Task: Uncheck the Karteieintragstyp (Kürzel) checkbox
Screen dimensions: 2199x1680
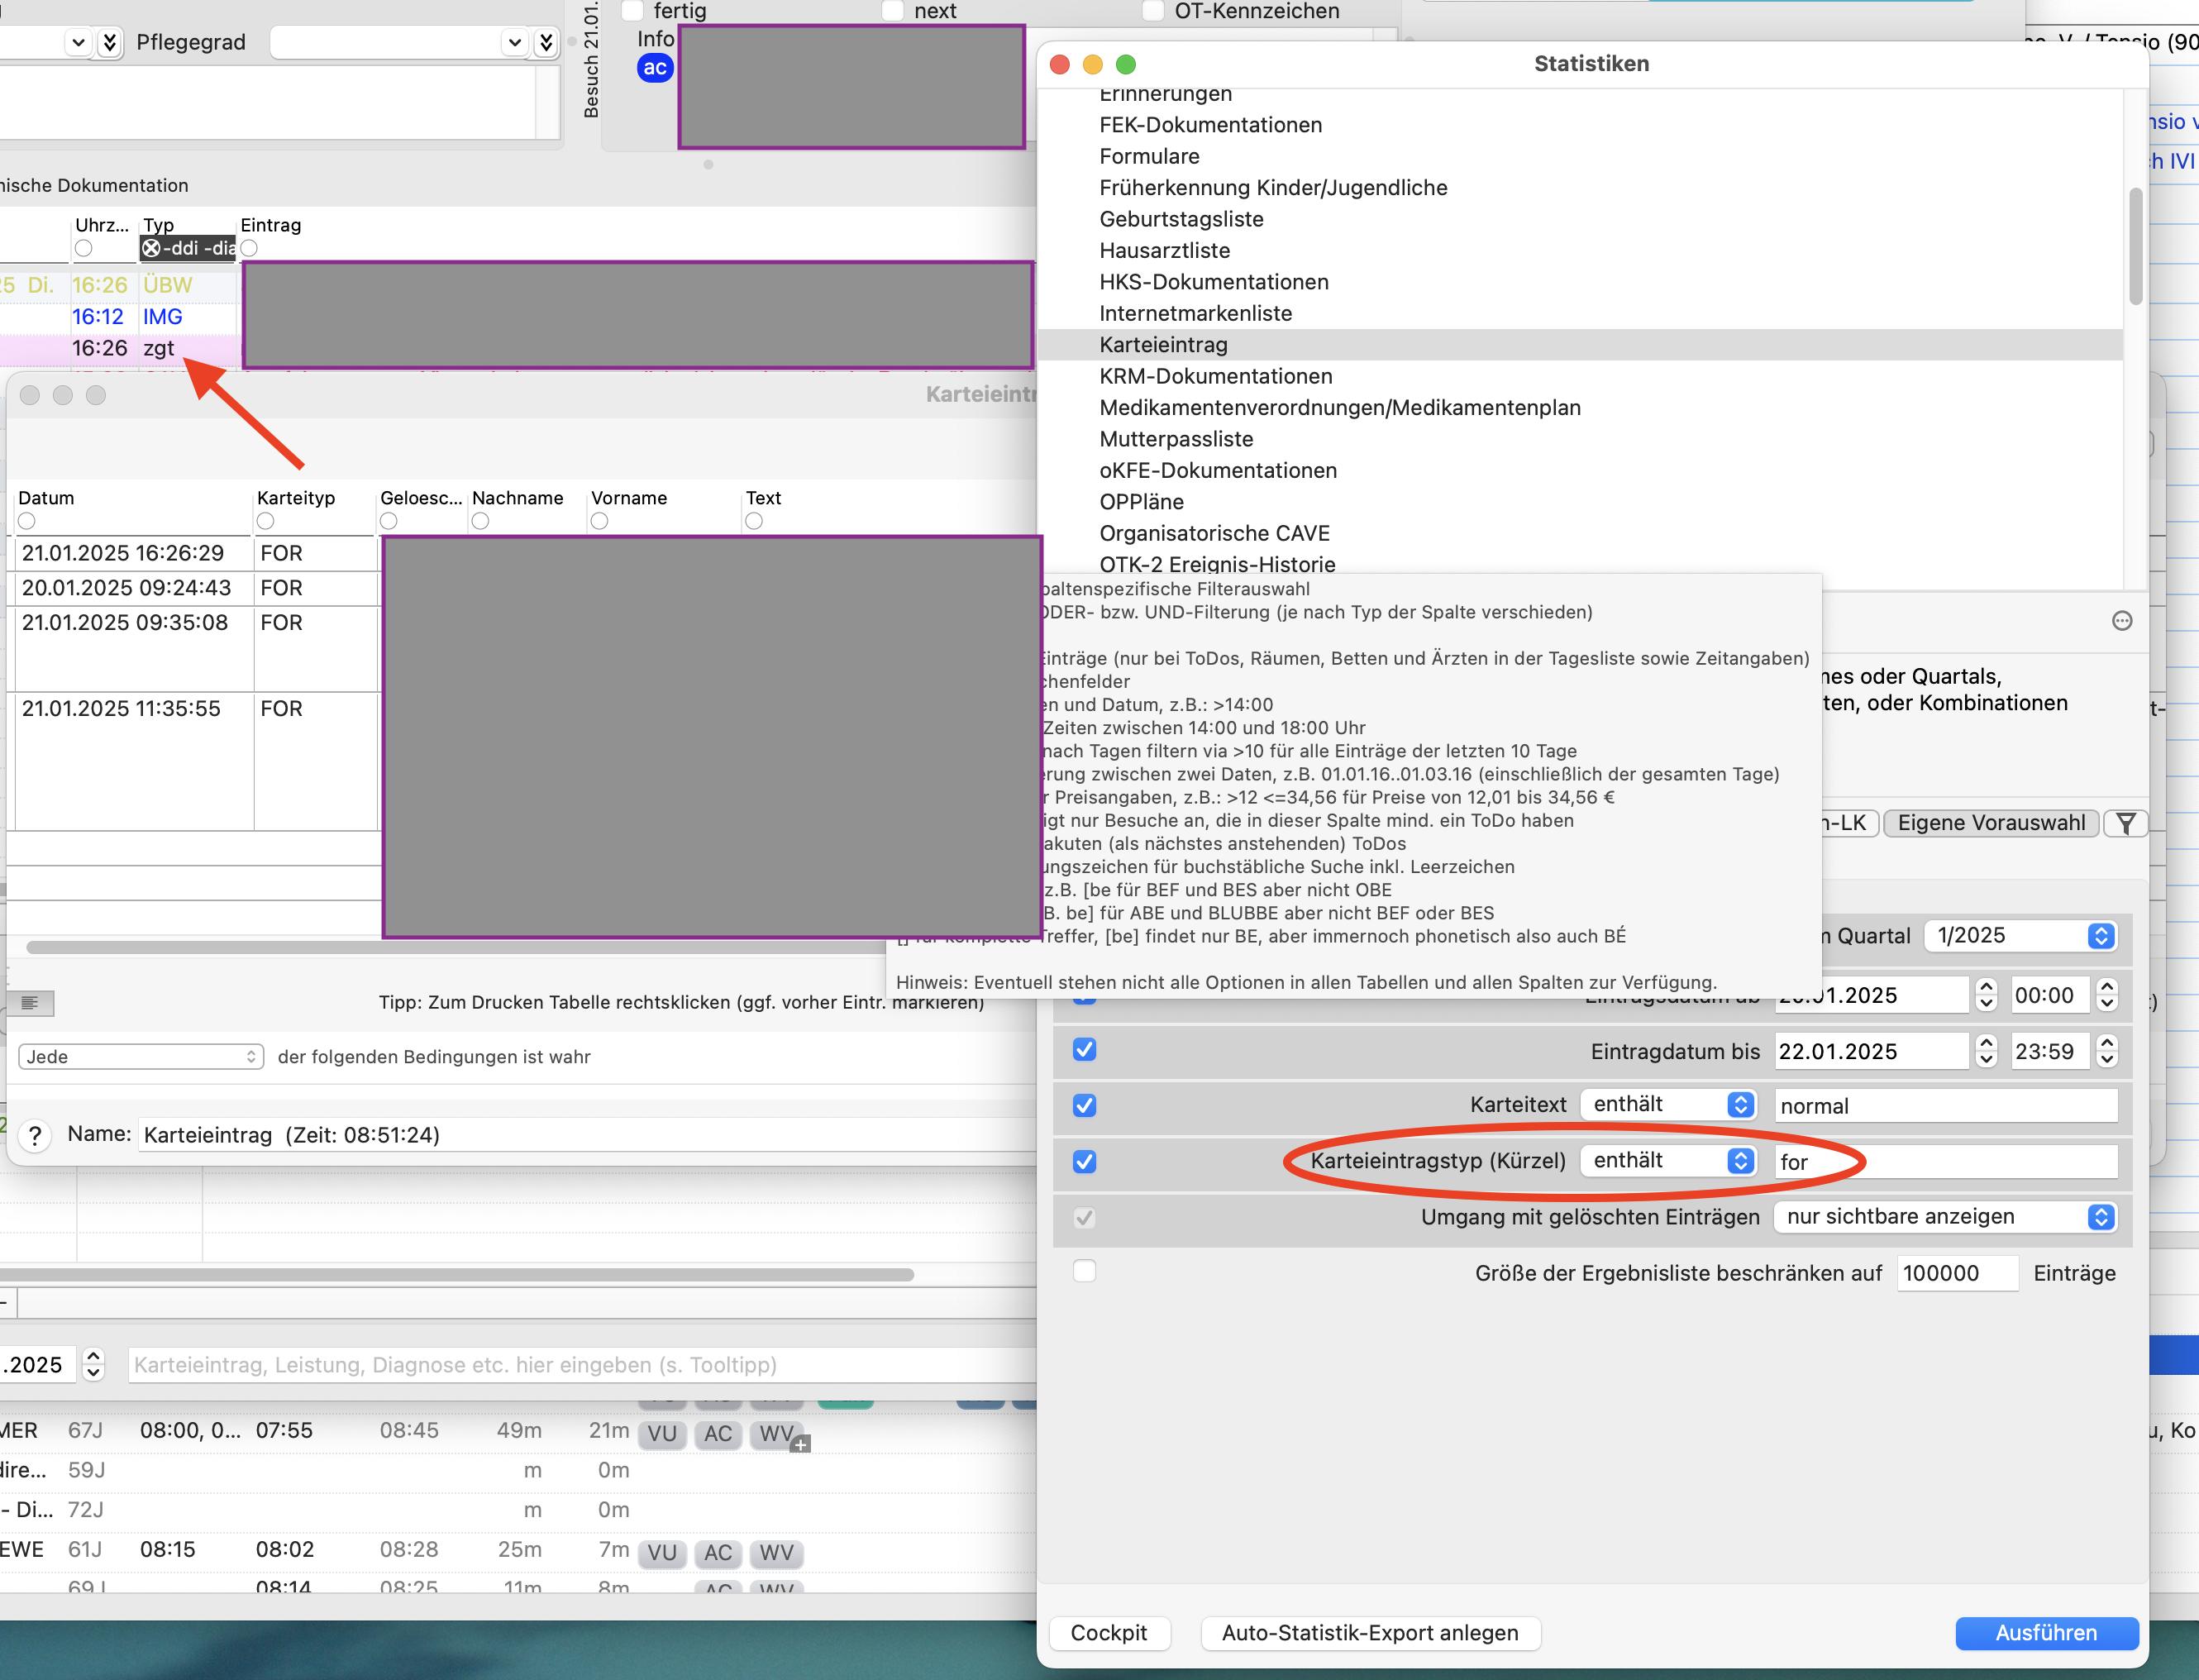Action: pyautogui.click(x=1084, y=1161)
